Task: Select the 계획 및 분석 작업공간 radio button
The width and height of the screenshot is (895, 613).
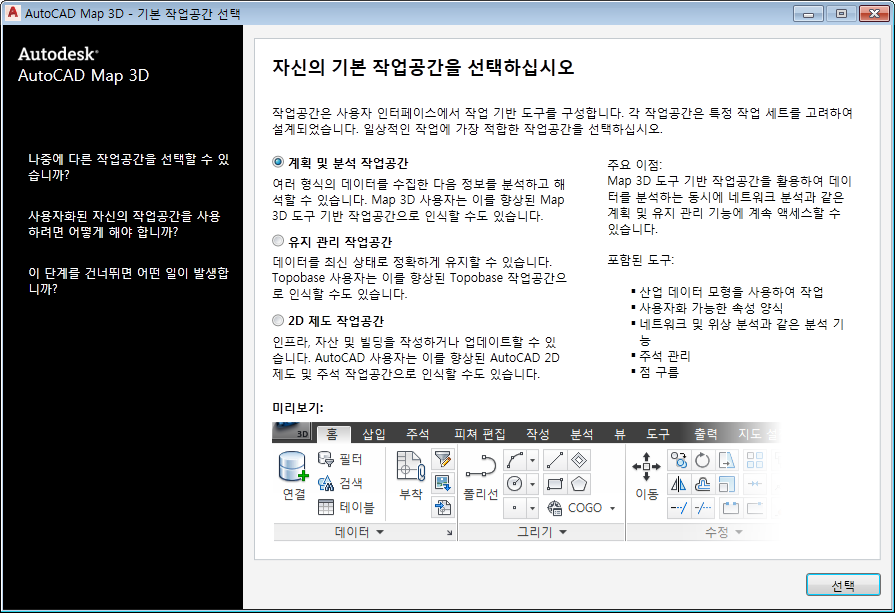Action: click(x=278, y=163)
